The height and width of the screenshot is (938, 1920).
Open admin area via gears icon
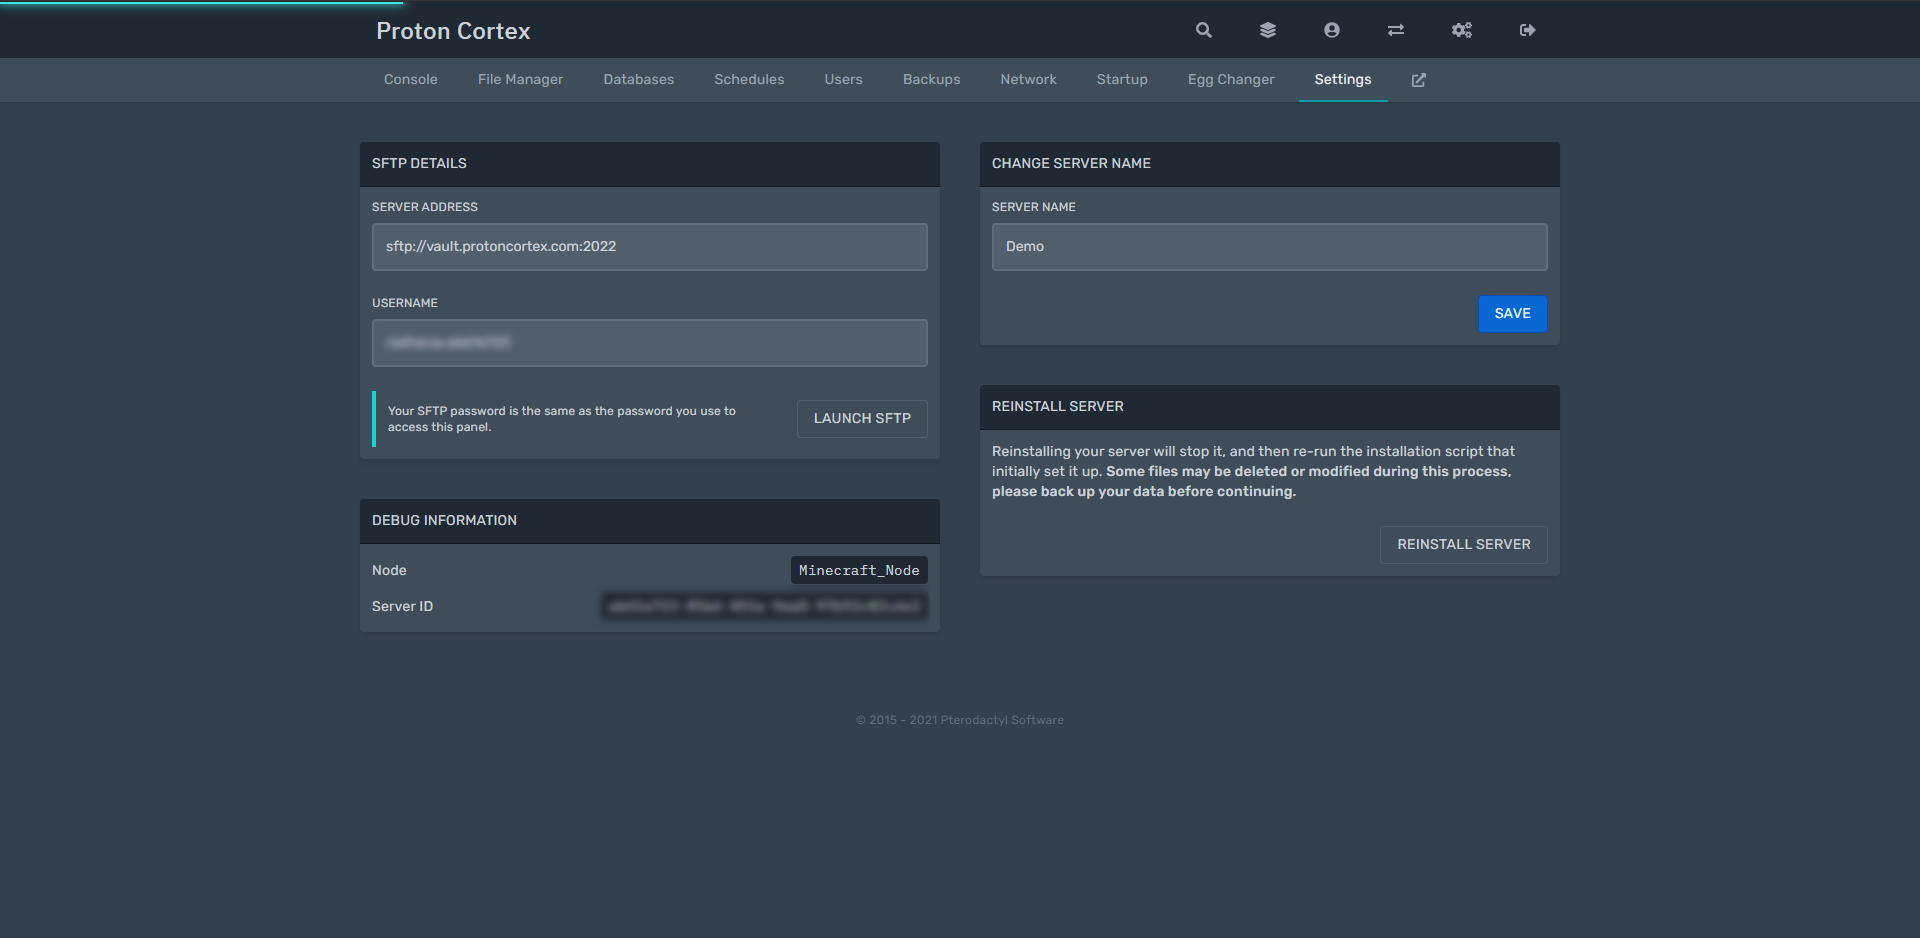click(x=1461, y=30)
